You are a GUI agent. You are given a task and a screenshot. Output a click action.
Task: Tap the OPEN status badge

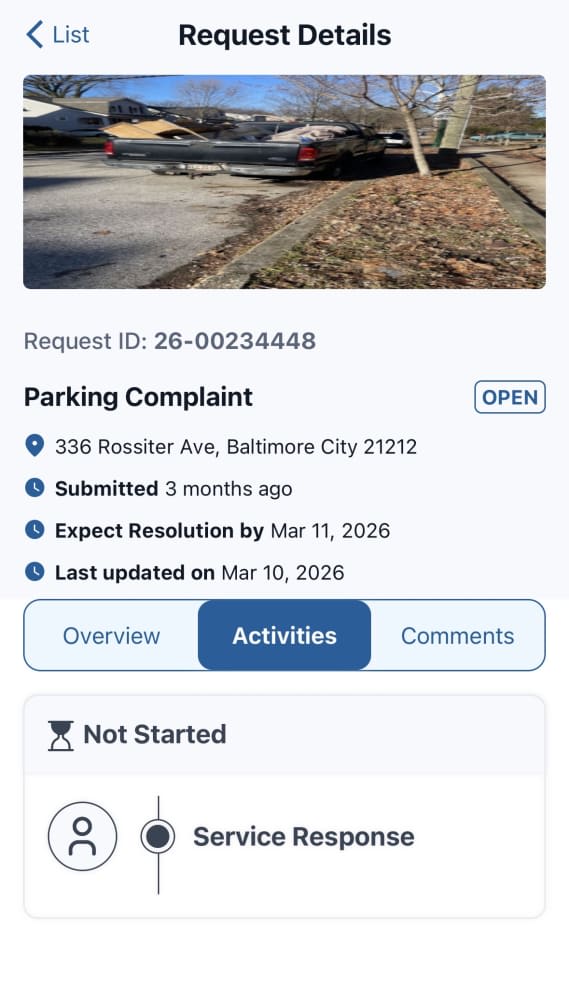510,397
